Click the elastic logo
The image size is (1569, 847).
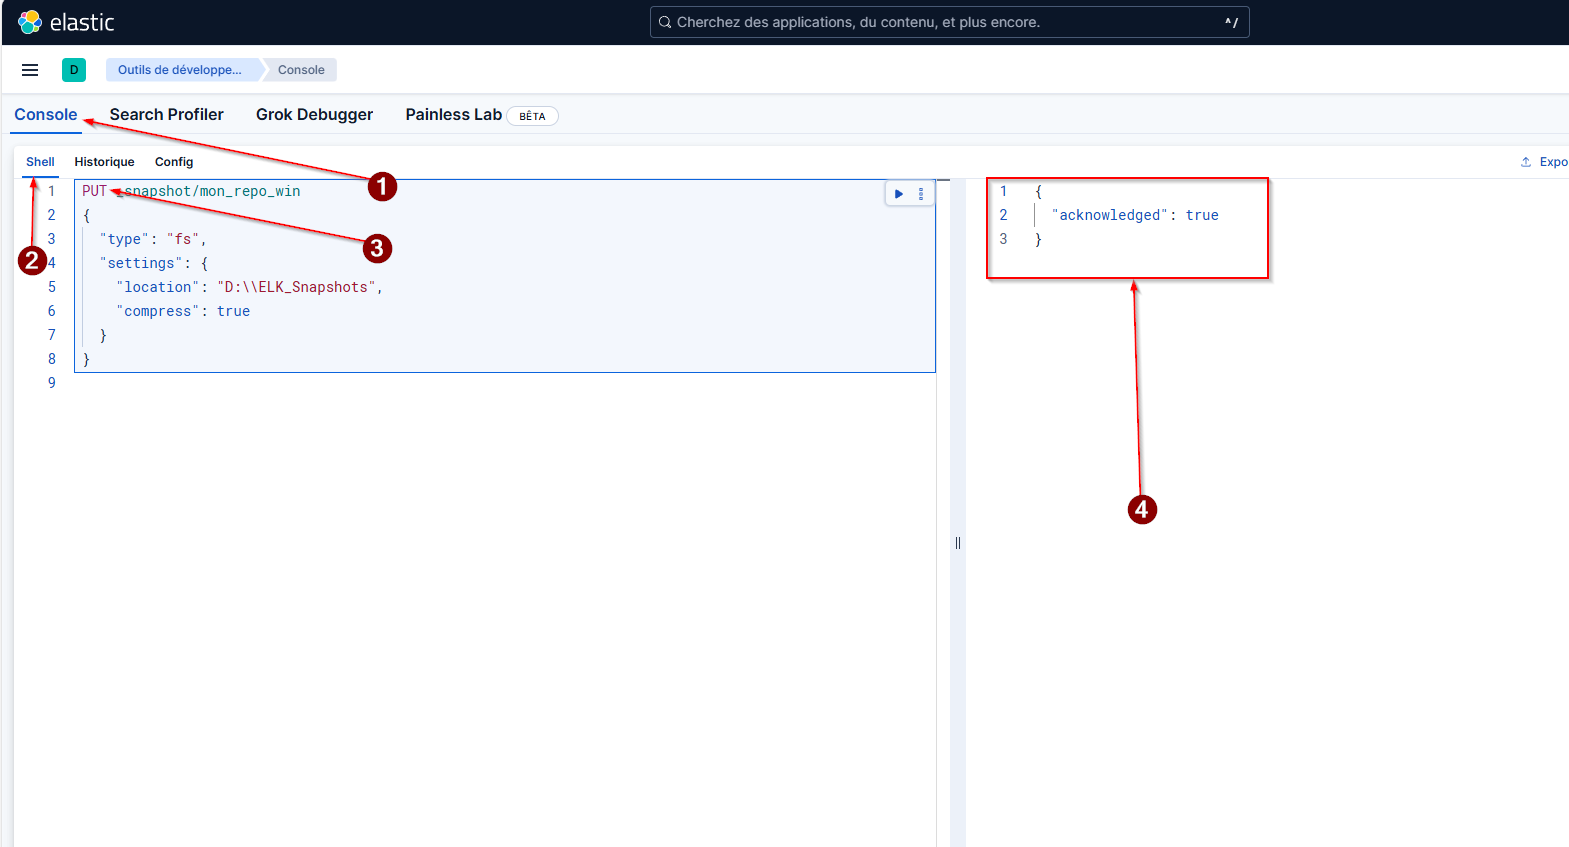66,22
